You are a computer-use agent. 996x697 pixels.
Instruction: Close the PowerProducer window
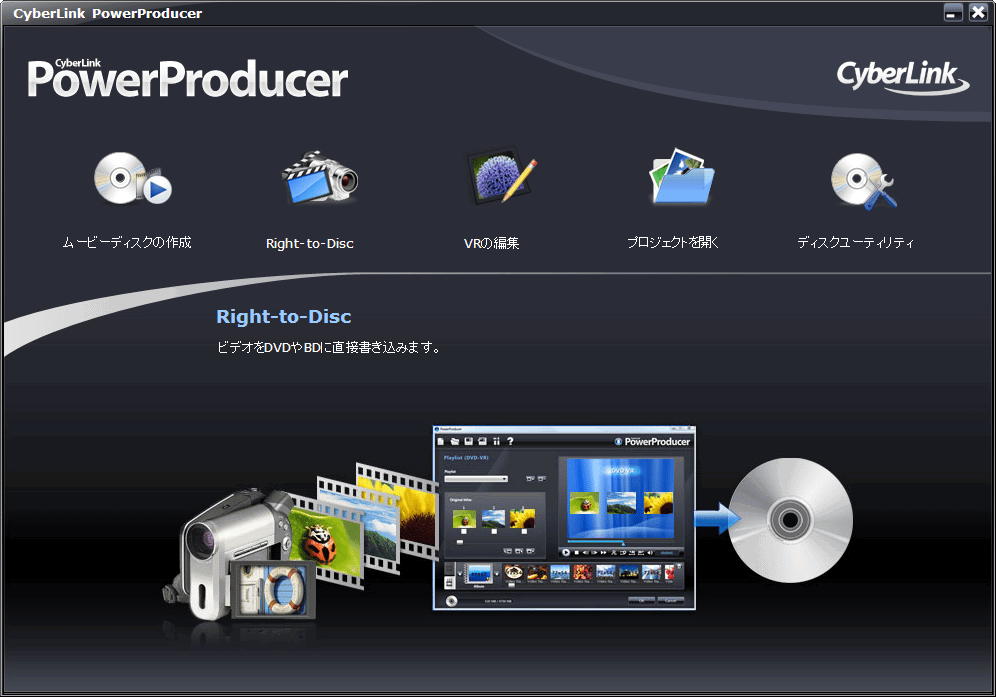click(978, 12)
